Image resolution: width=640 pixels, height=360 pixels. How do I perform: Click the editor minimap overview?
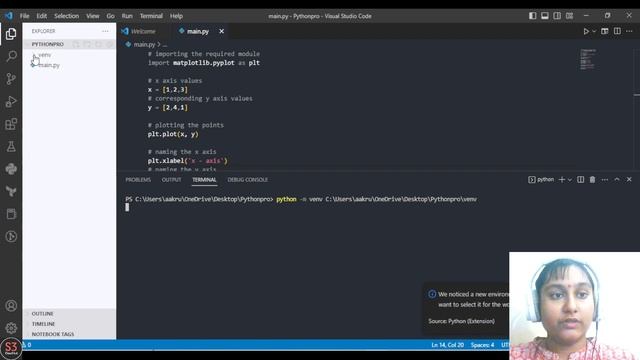[588, 60]
